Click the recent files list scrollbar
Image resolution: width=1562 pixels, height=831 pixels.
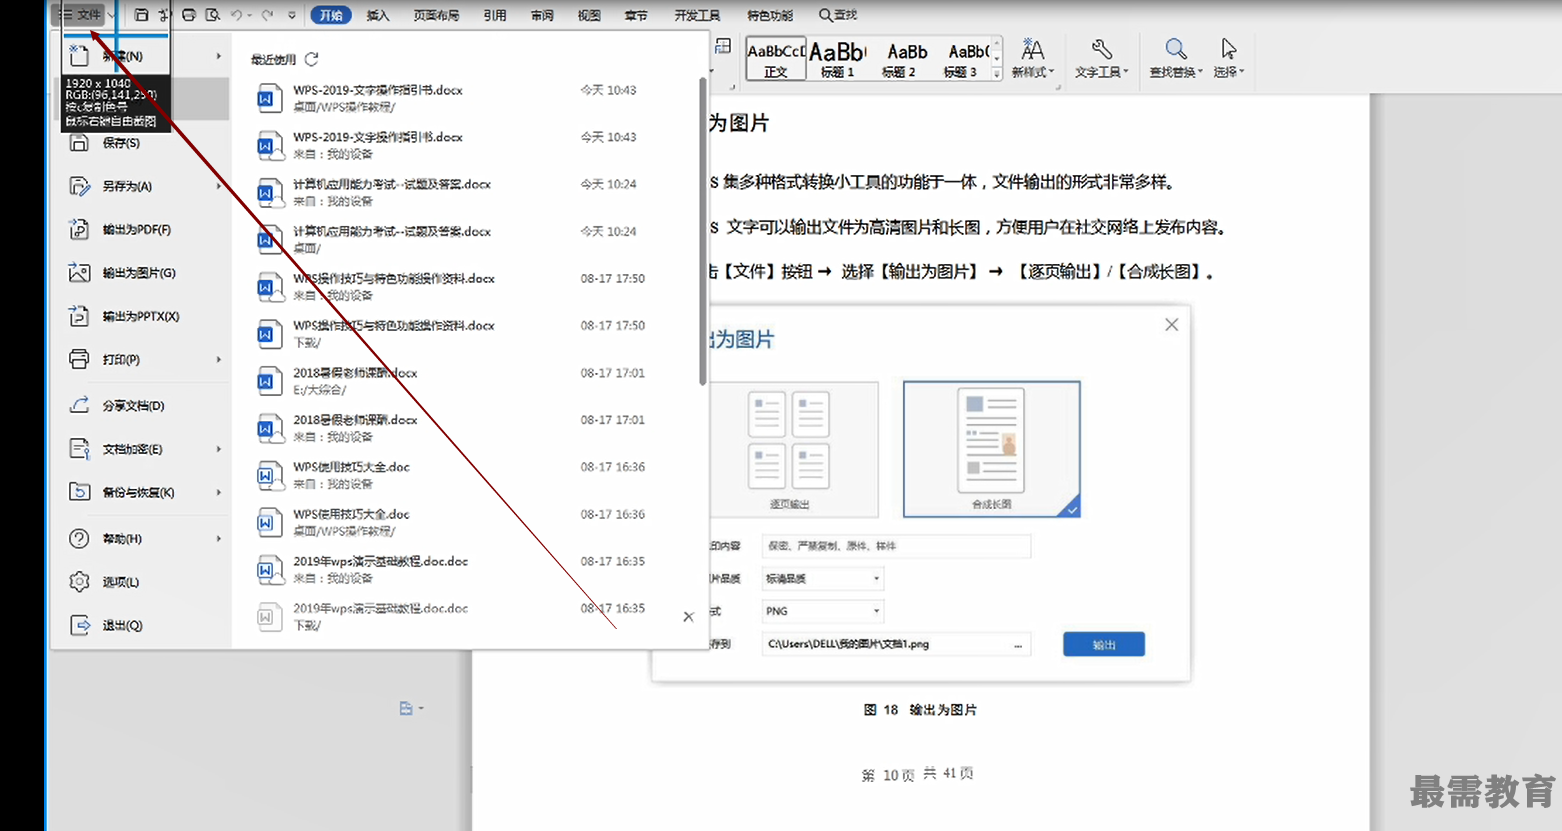coord(703,232)
